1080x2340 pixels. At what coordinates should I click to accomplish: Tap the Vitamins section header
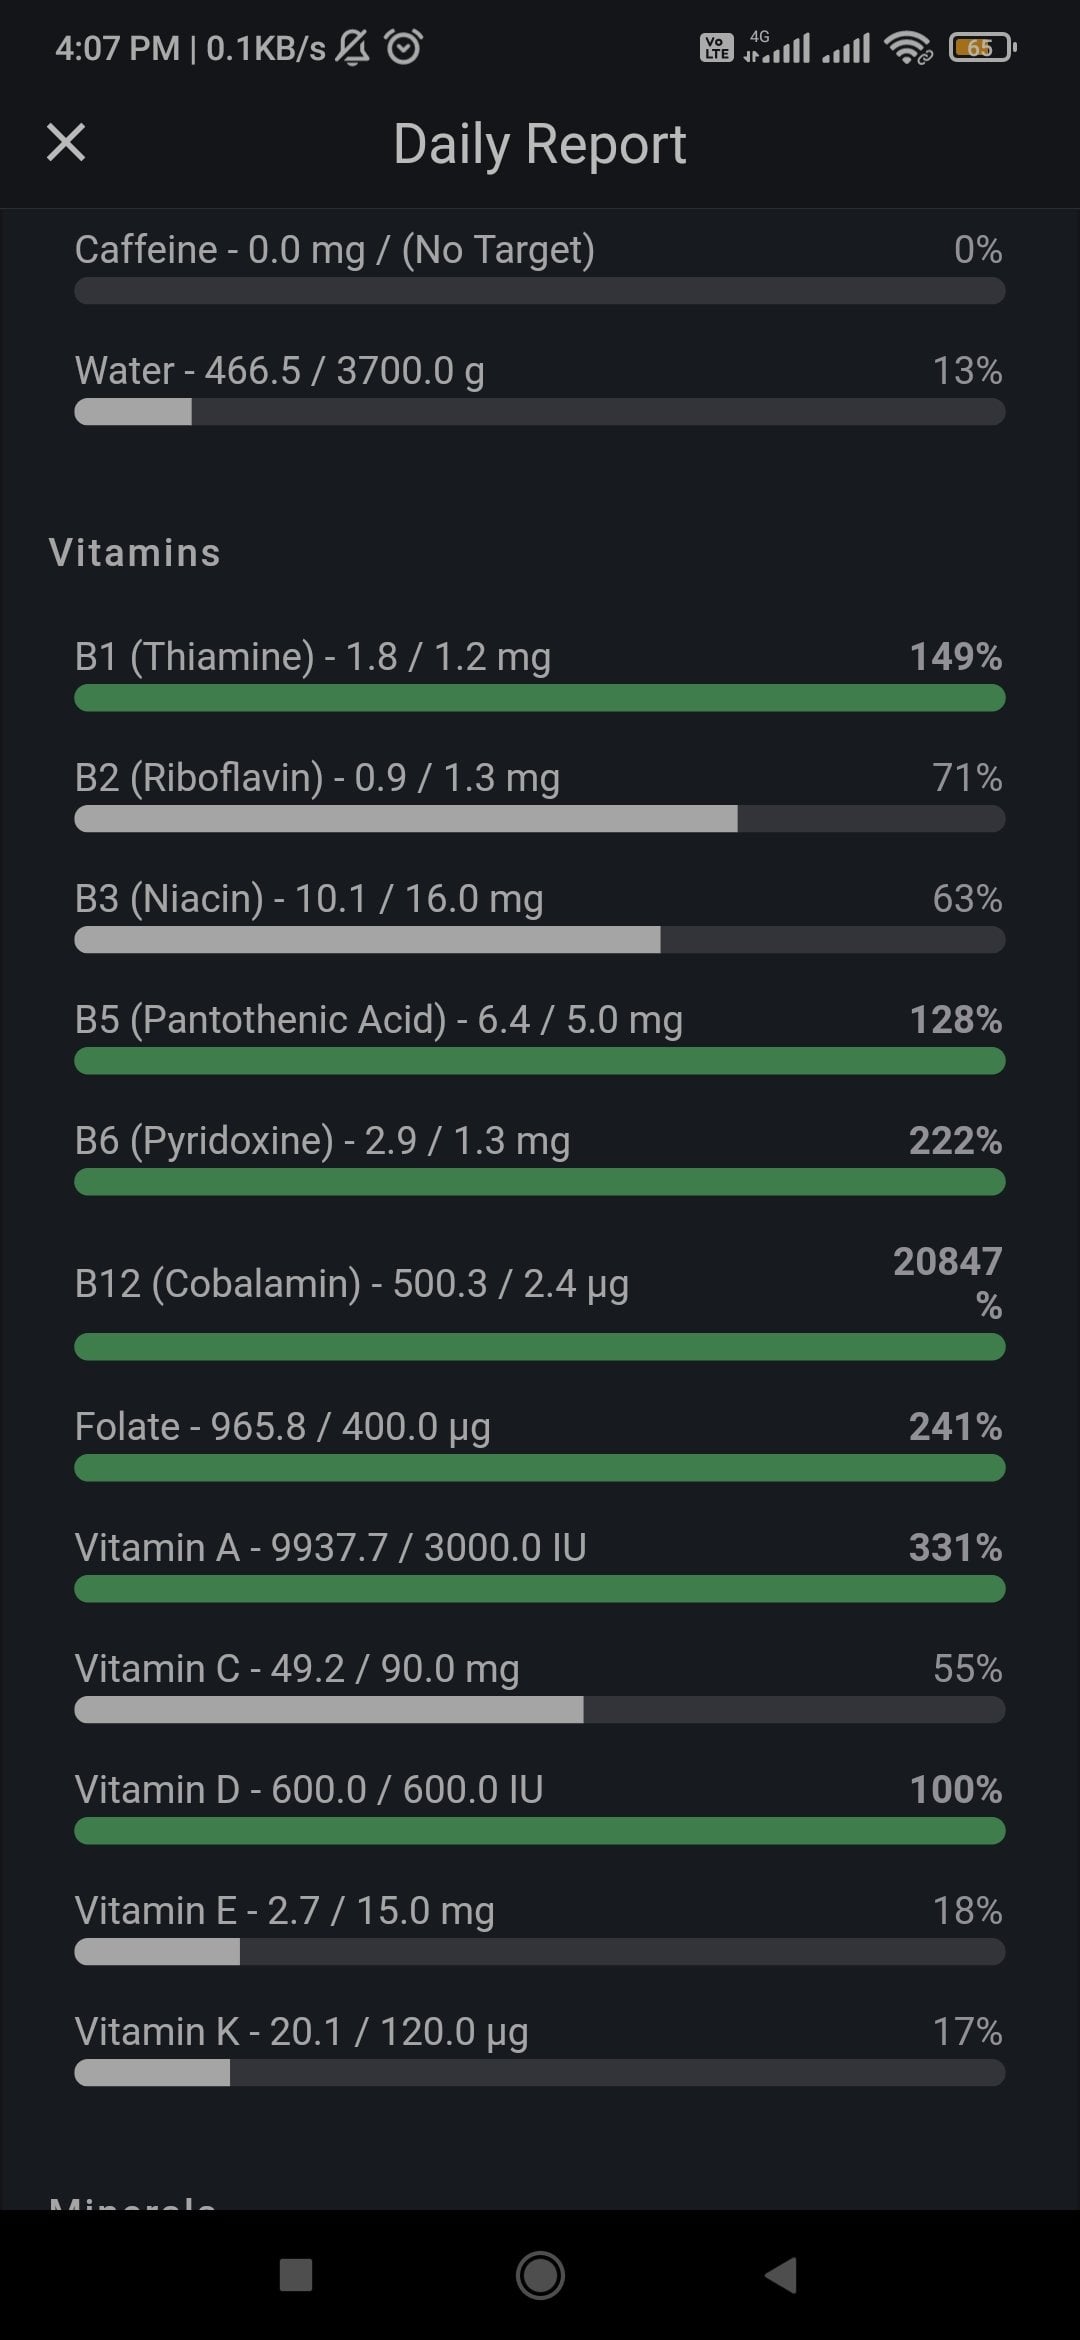pyautogui.click(x=135, y=553)
